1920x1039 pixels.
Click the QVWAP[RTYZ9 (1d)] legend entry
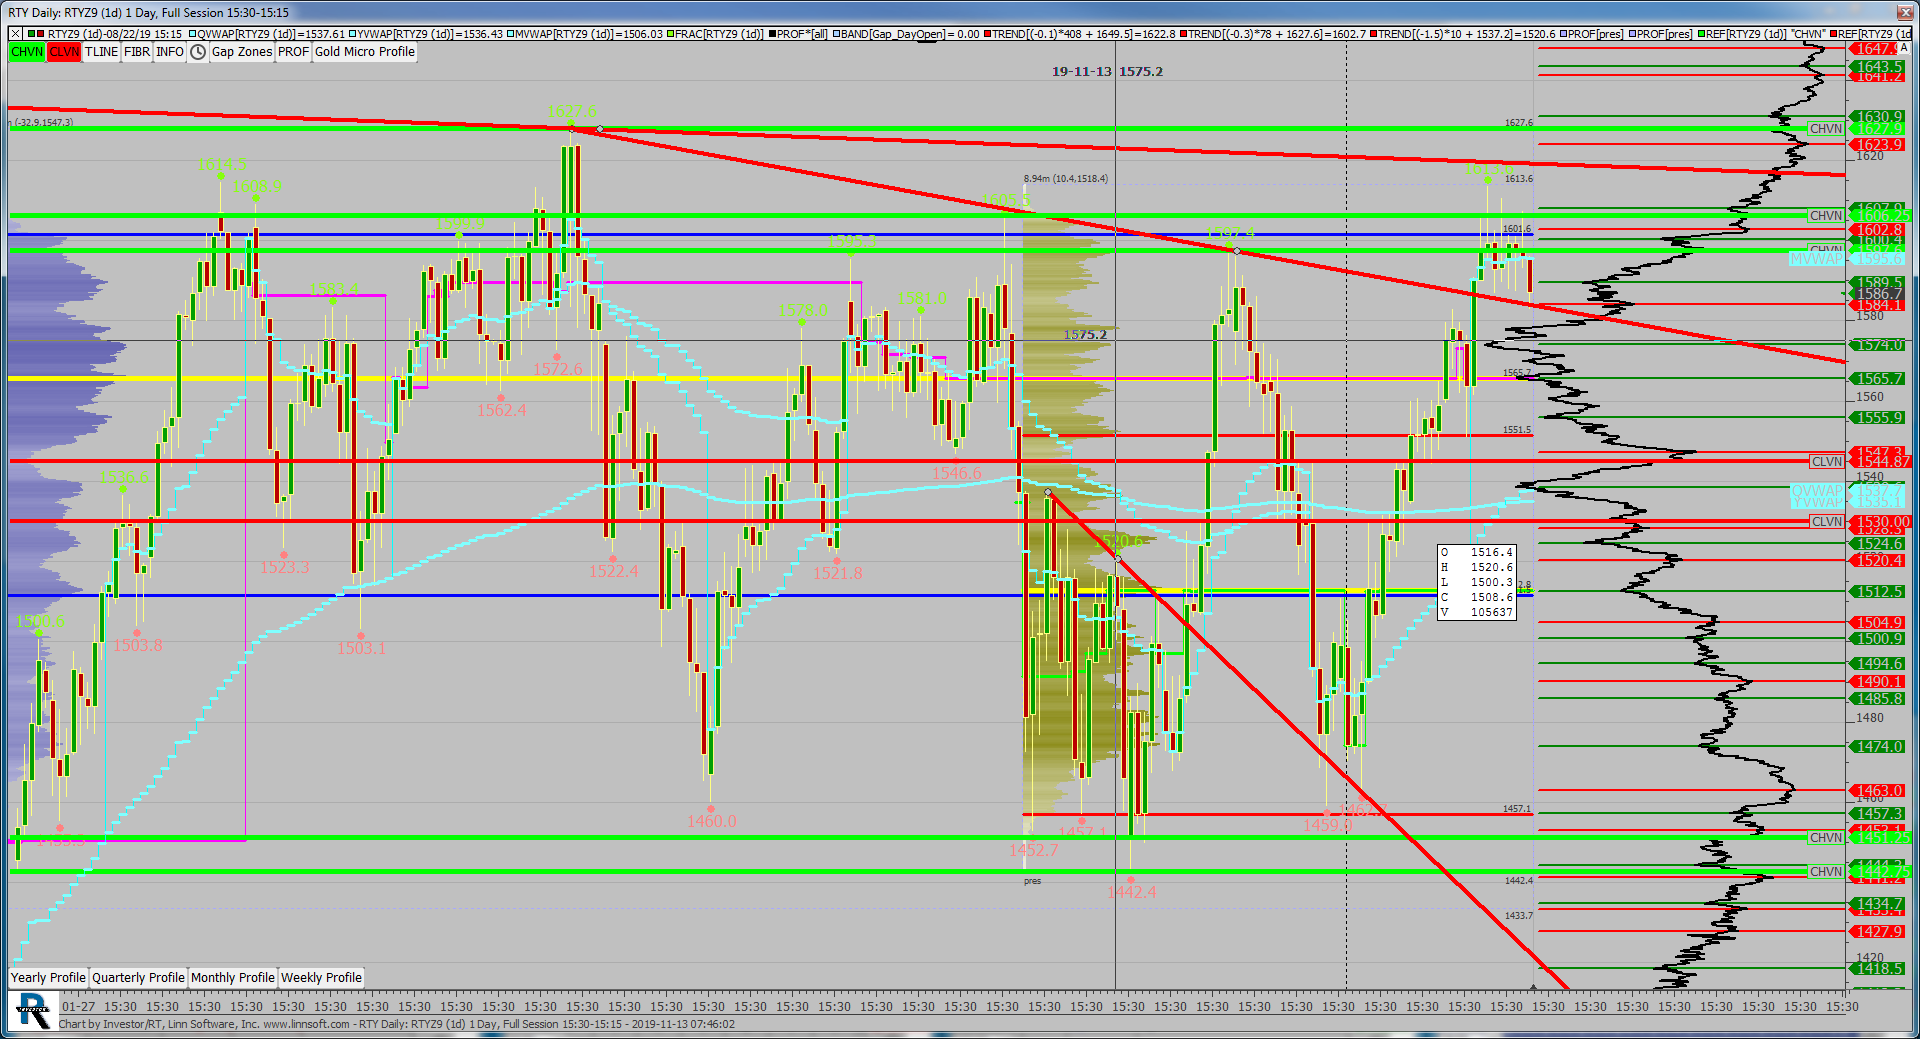(267, 34)
